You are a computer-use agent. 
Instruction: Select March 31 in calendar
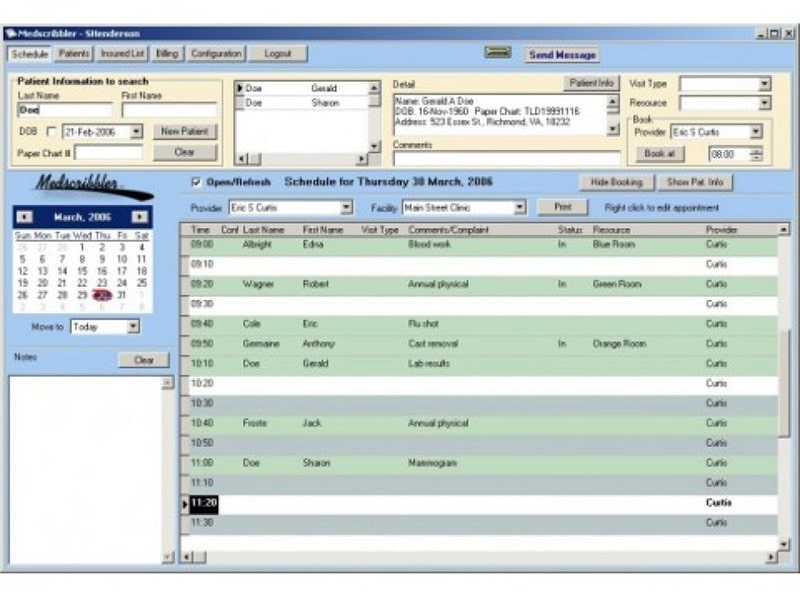pyautogui.click(x=121, y=295)
